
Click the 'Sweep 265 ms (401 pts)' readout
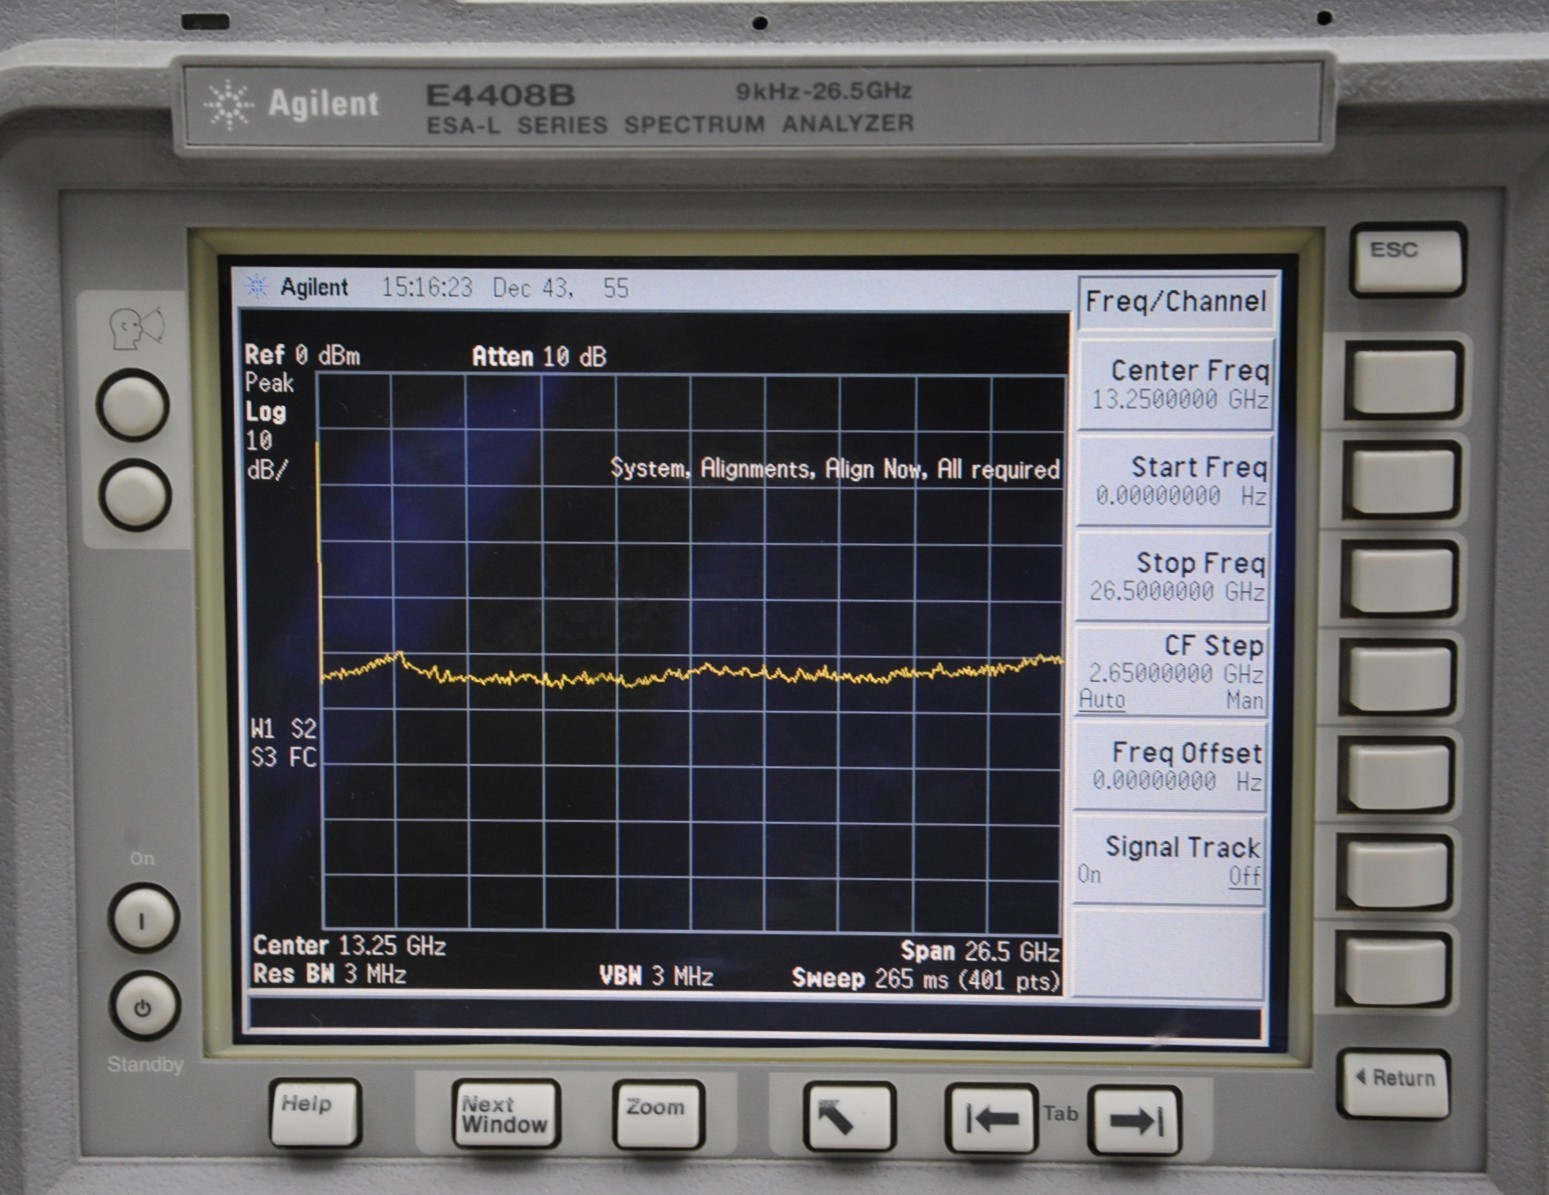[x=926, y=979]
